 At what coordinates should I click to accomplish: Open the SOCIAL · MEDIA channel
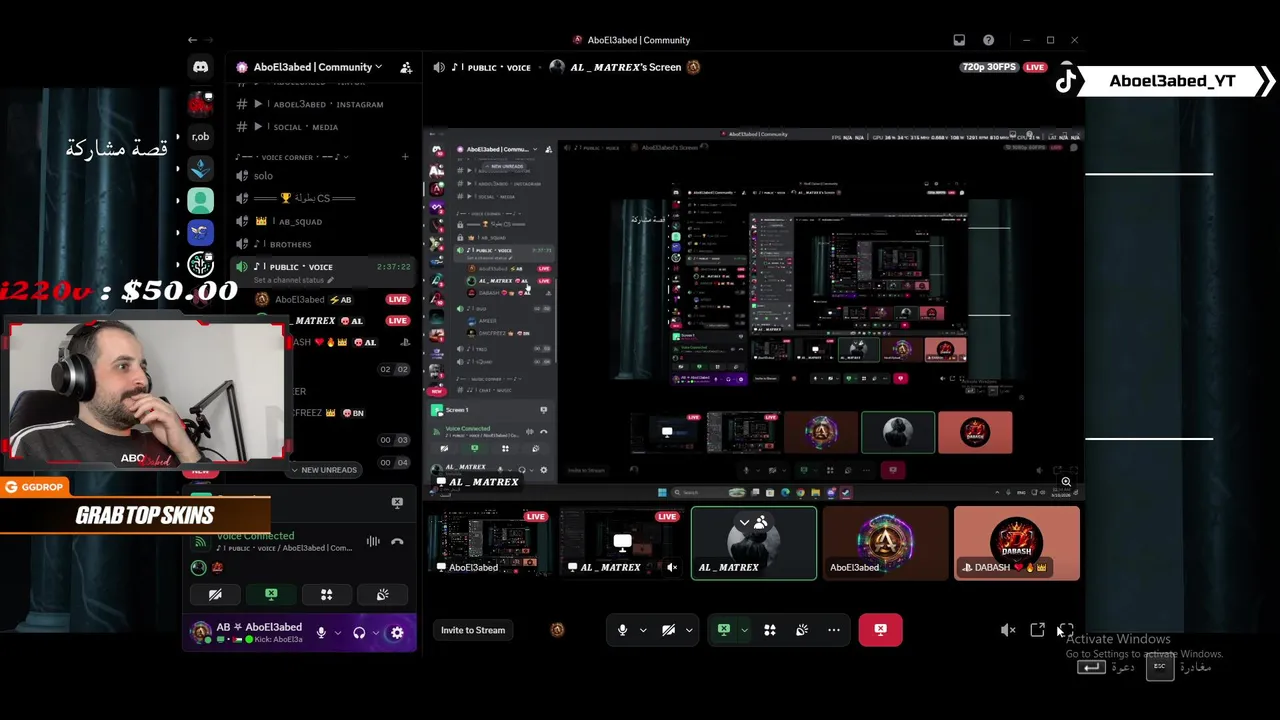point(323,127)
